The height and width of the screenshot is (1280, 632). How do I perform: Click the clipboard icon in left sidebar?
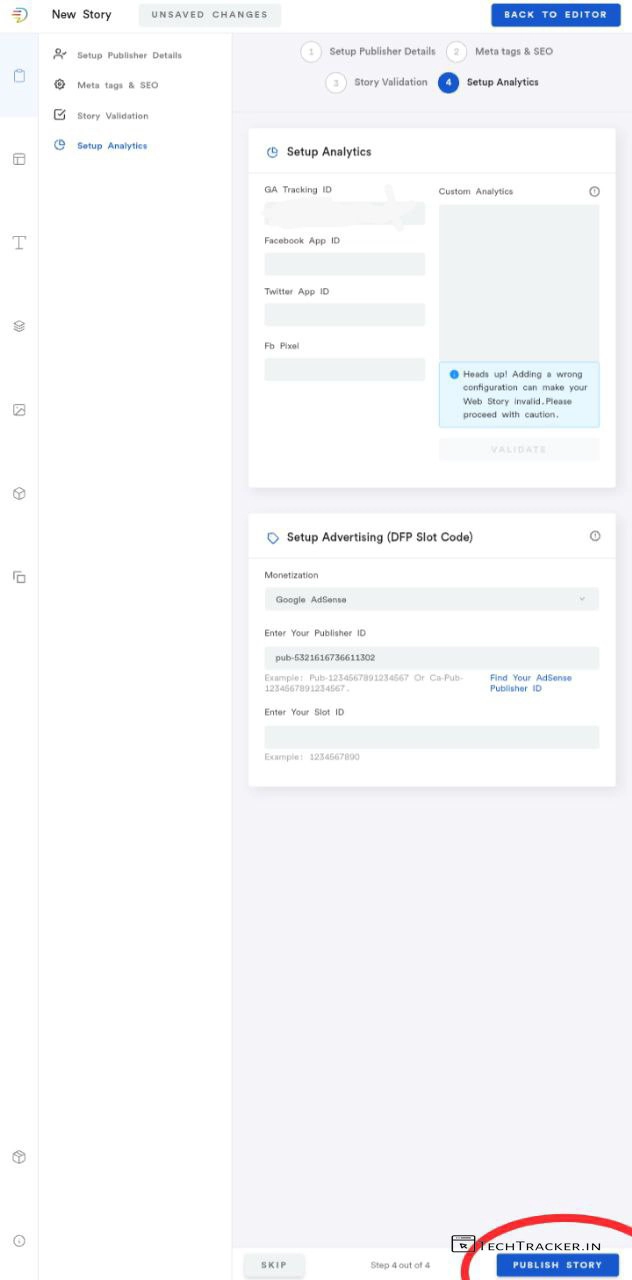click(19, 76)
